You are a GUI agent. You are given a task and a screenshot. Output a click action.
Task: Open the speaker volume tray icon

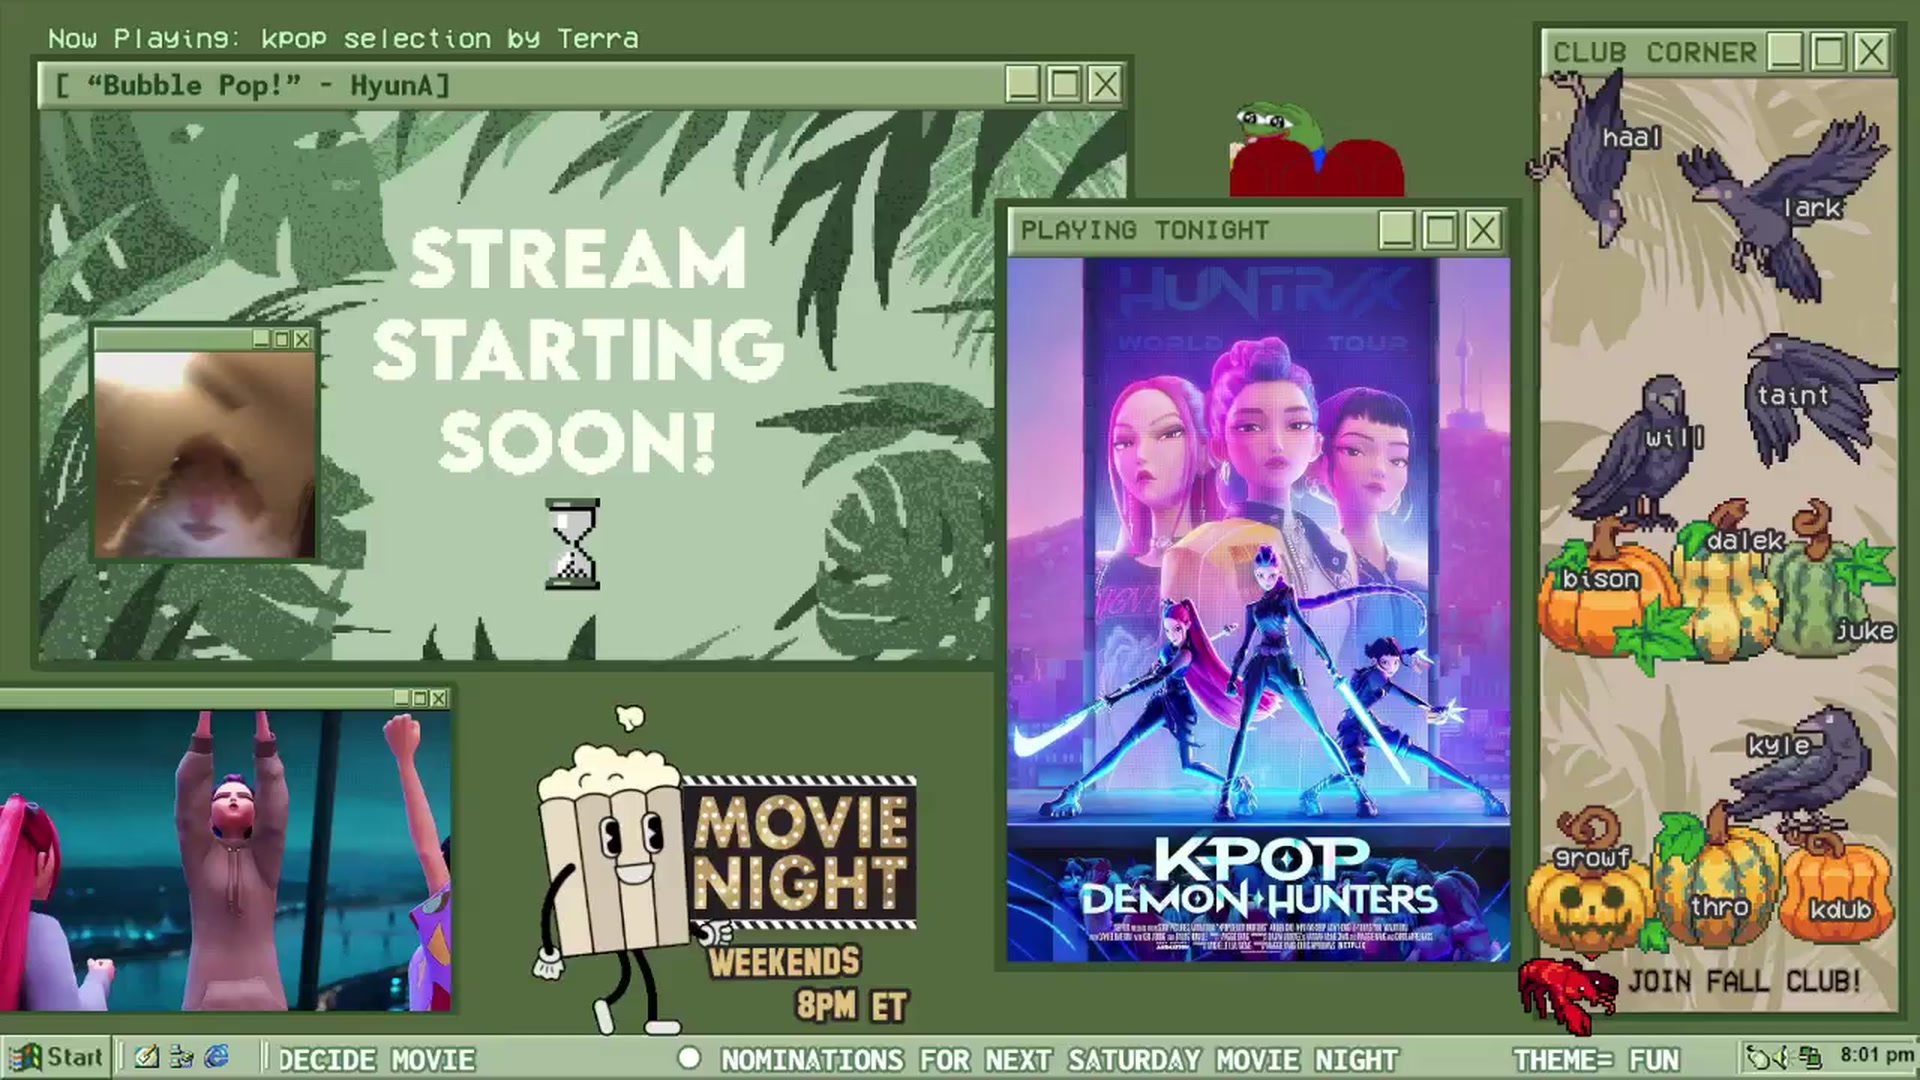pyautogui.click(x=1782, y=1056)
